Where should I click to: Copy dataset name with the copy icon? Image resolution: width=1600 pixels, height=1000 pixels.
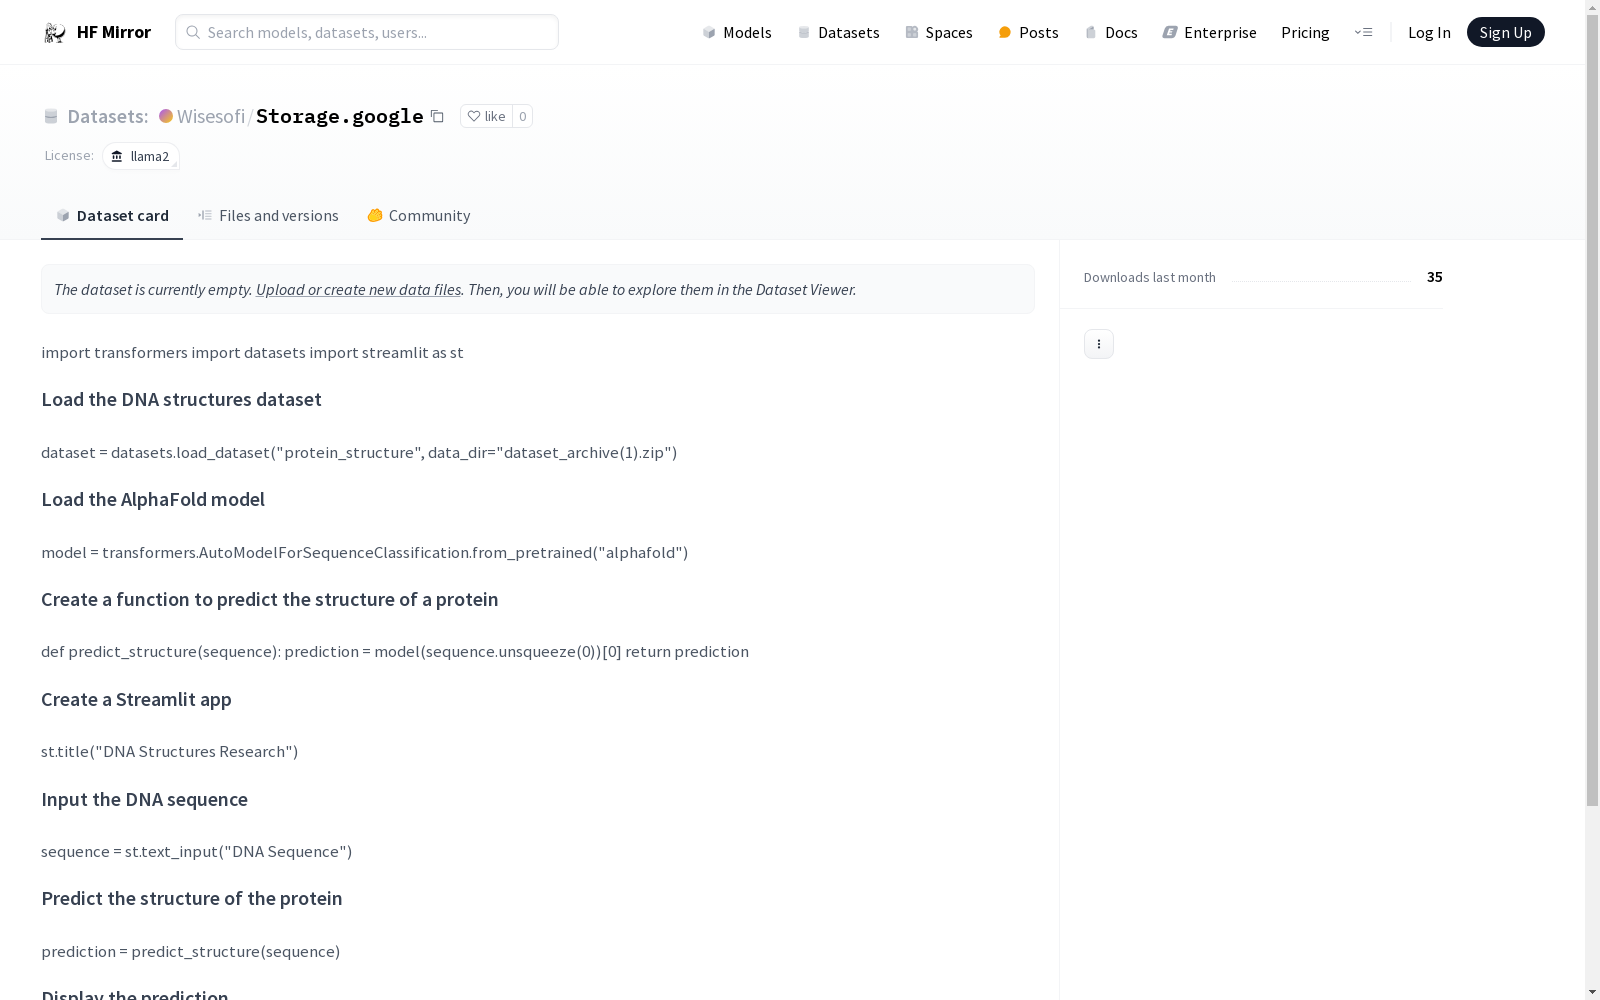pos(437,116)
